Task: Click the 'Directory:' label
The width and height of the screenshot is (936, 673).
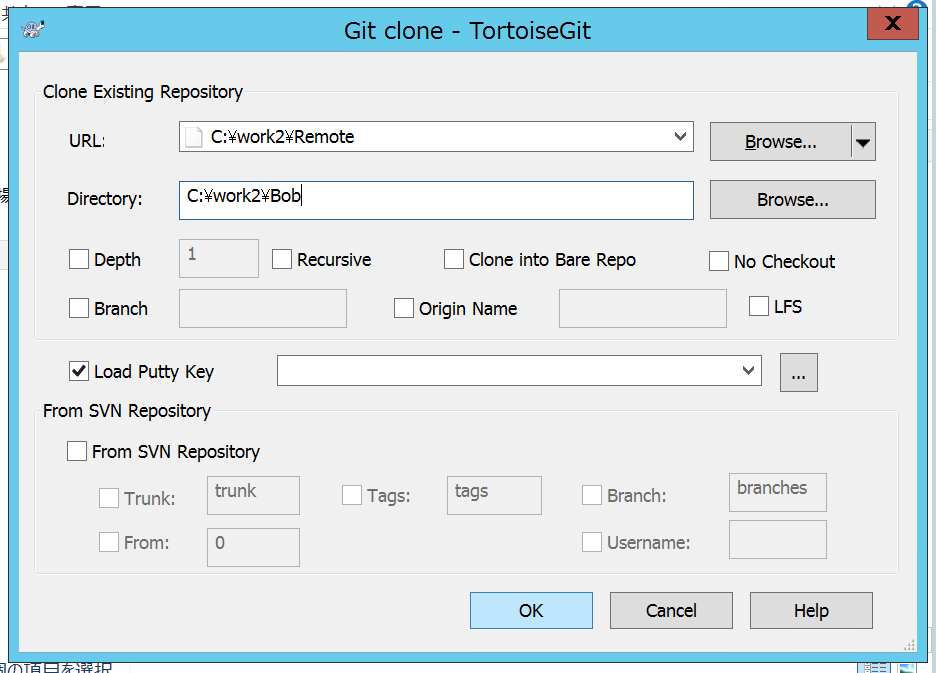Action: [x=104, y=199]
